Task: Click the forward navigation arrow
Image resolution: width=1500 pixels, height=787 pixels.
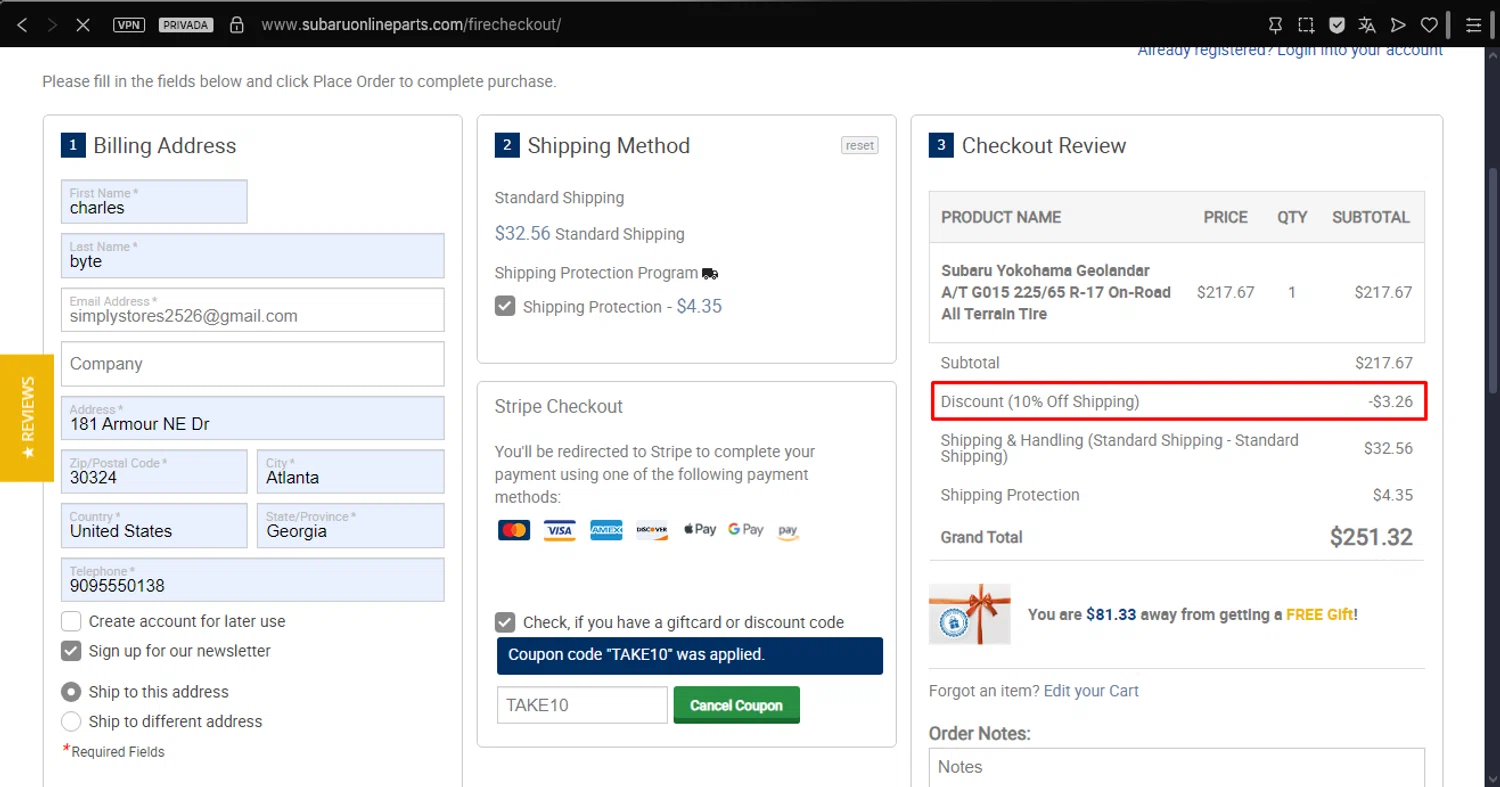Action: (52, 25)
